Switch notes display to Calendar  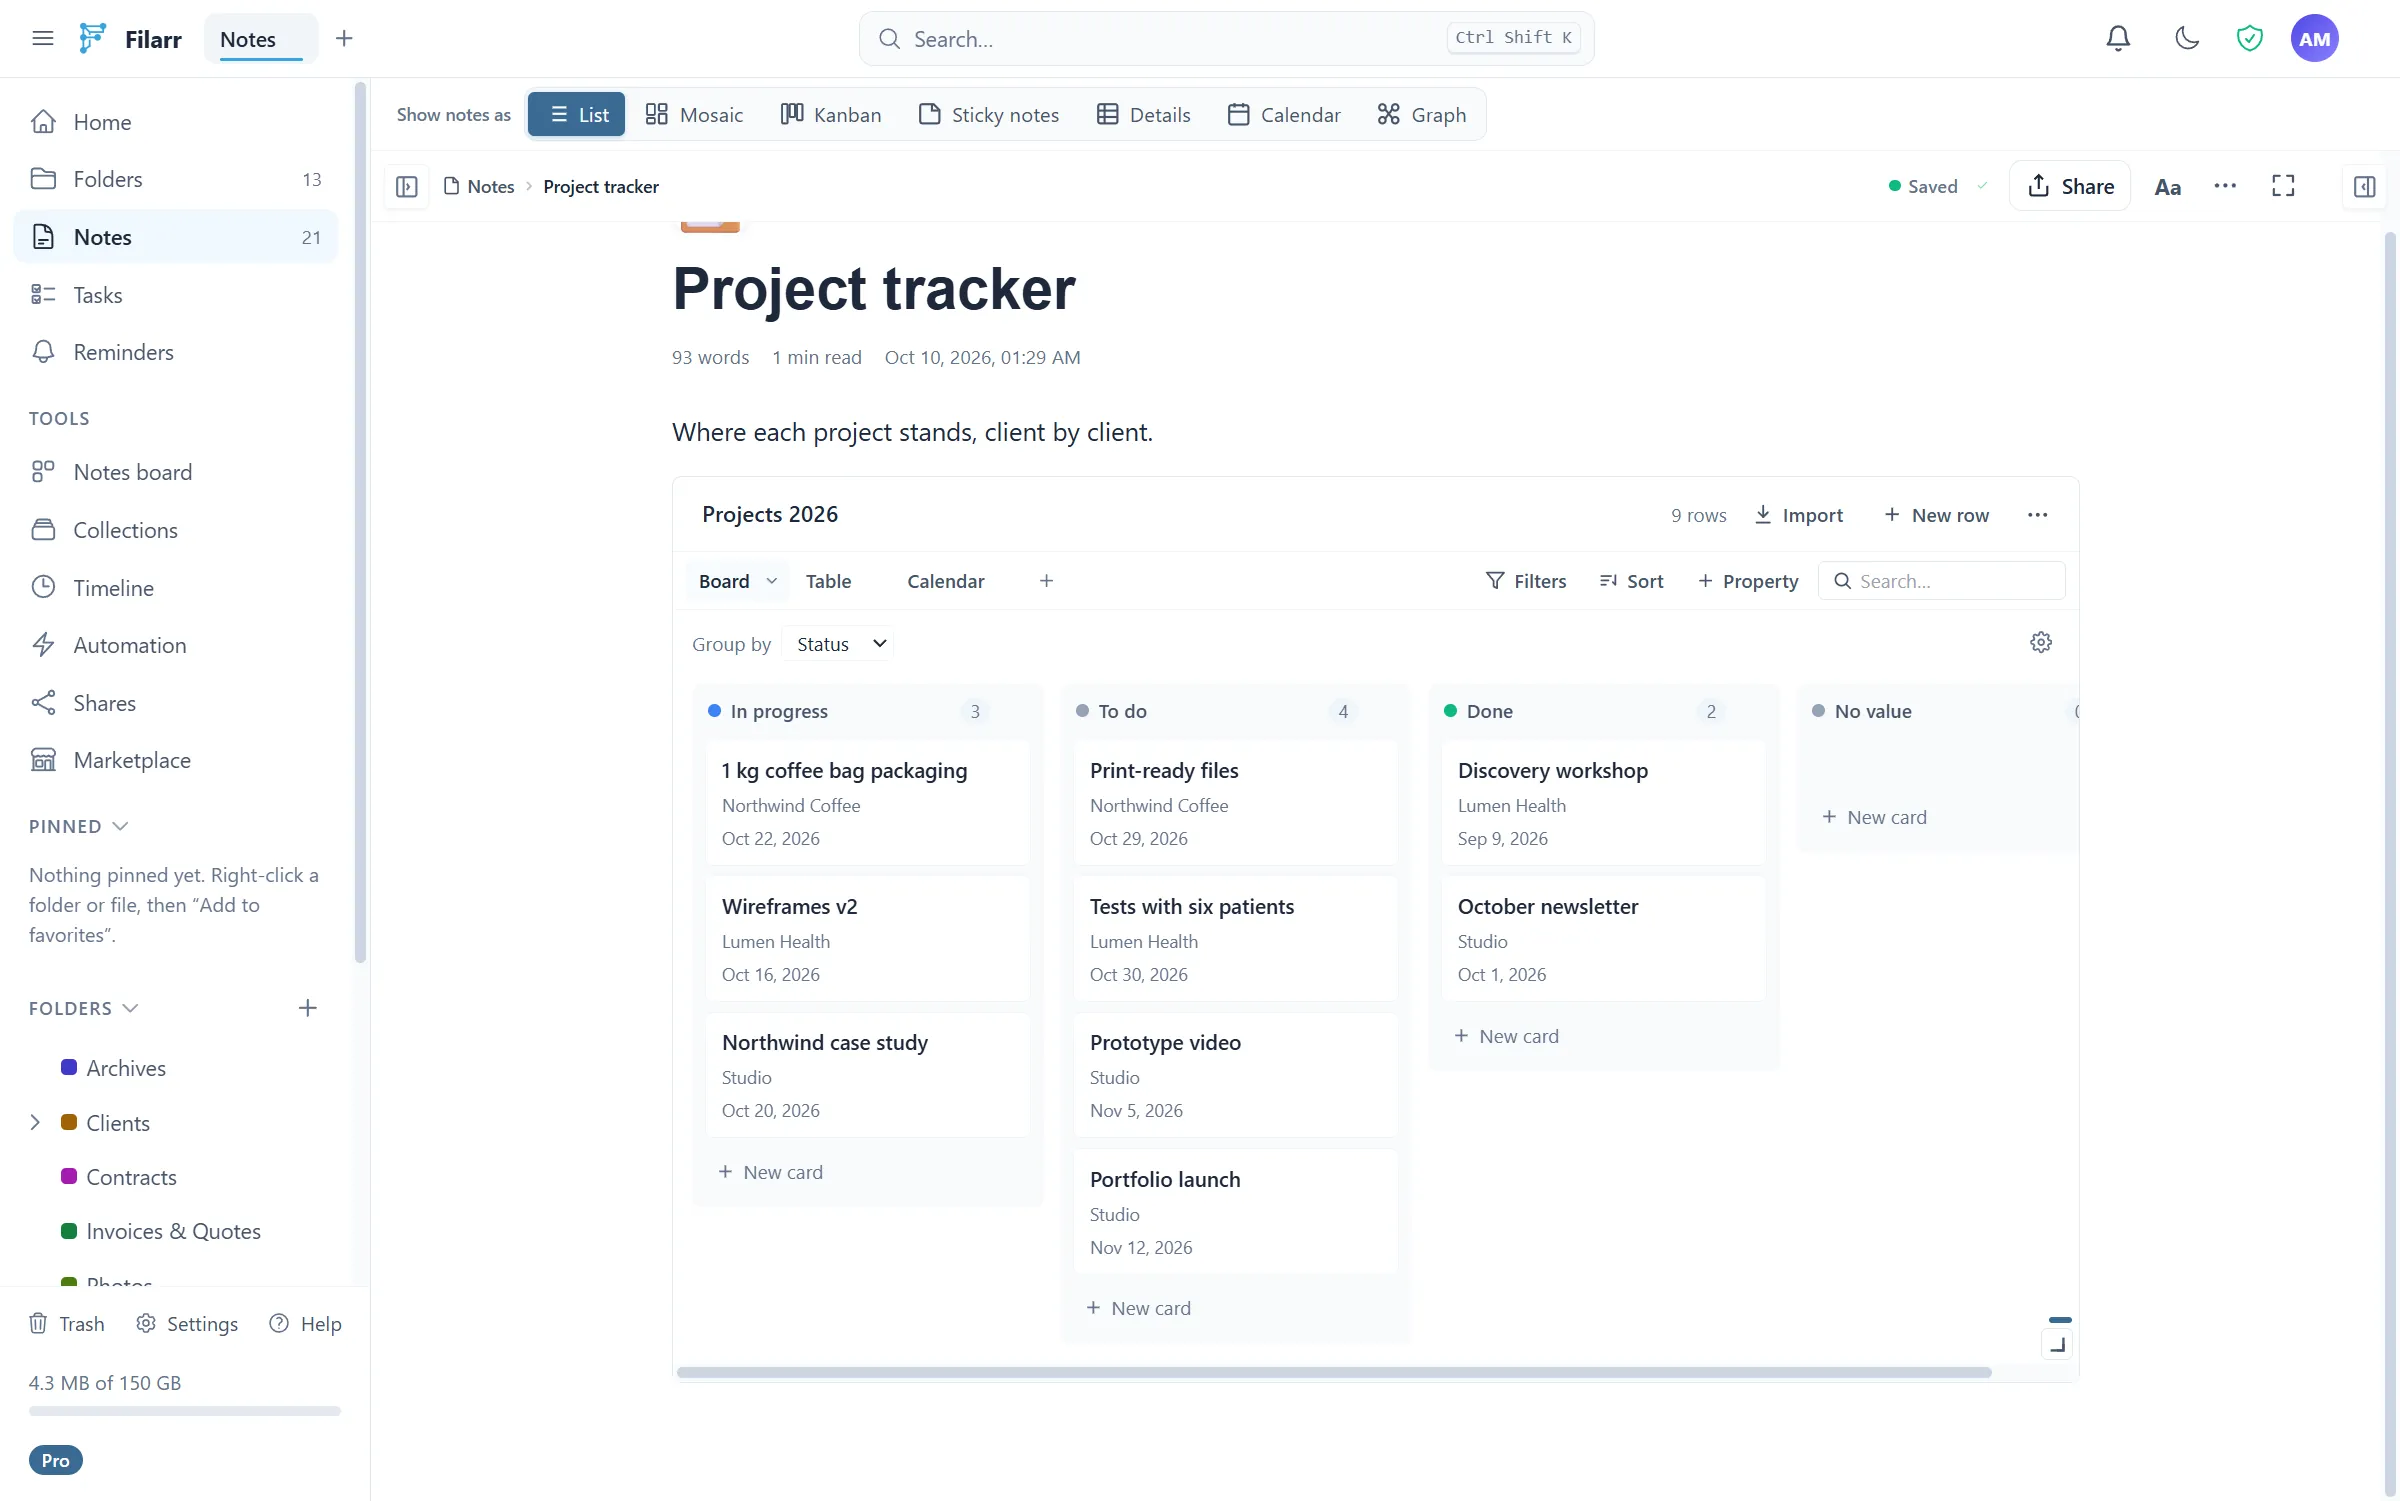1284,115
